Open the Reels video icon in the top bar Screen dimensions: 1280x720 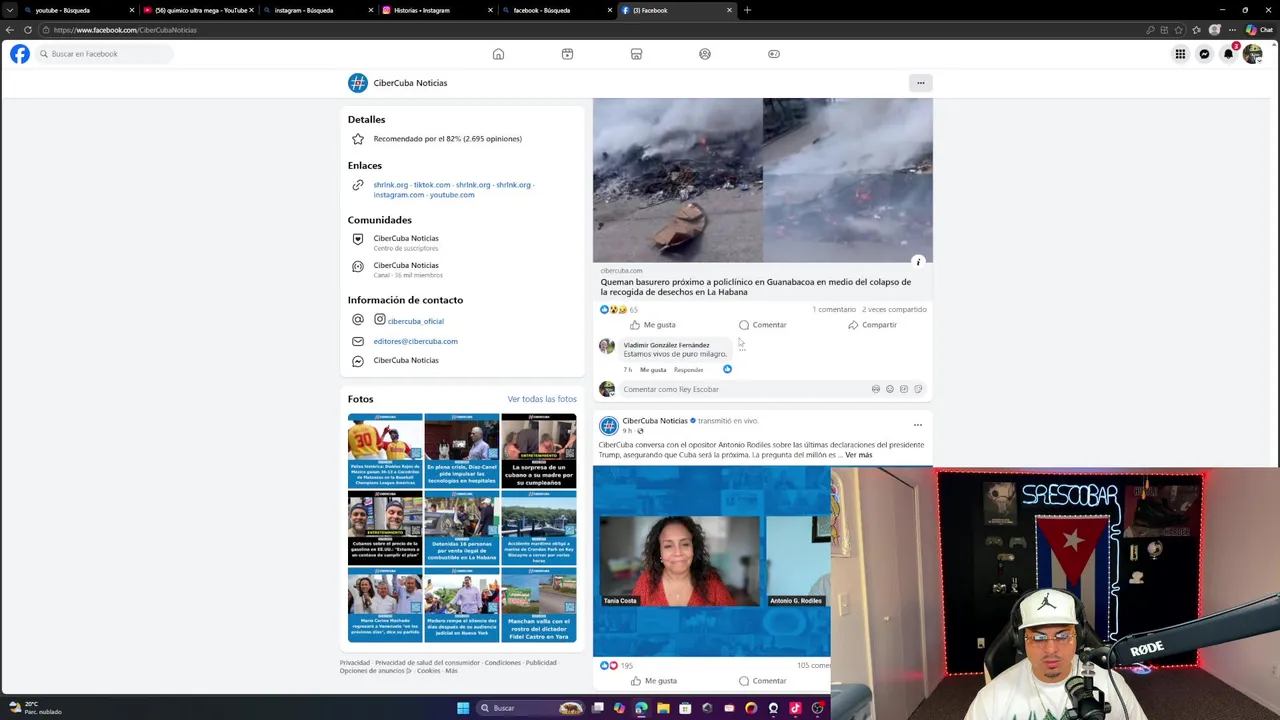[x=567, y=54]
